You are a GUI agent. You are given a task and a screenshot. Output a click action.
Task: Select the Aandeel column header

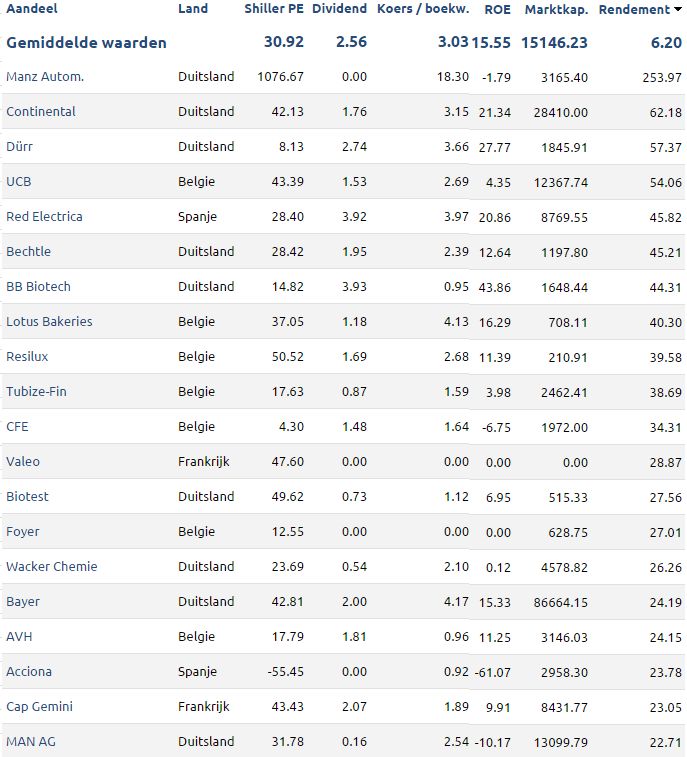click(x=31, y=9)
